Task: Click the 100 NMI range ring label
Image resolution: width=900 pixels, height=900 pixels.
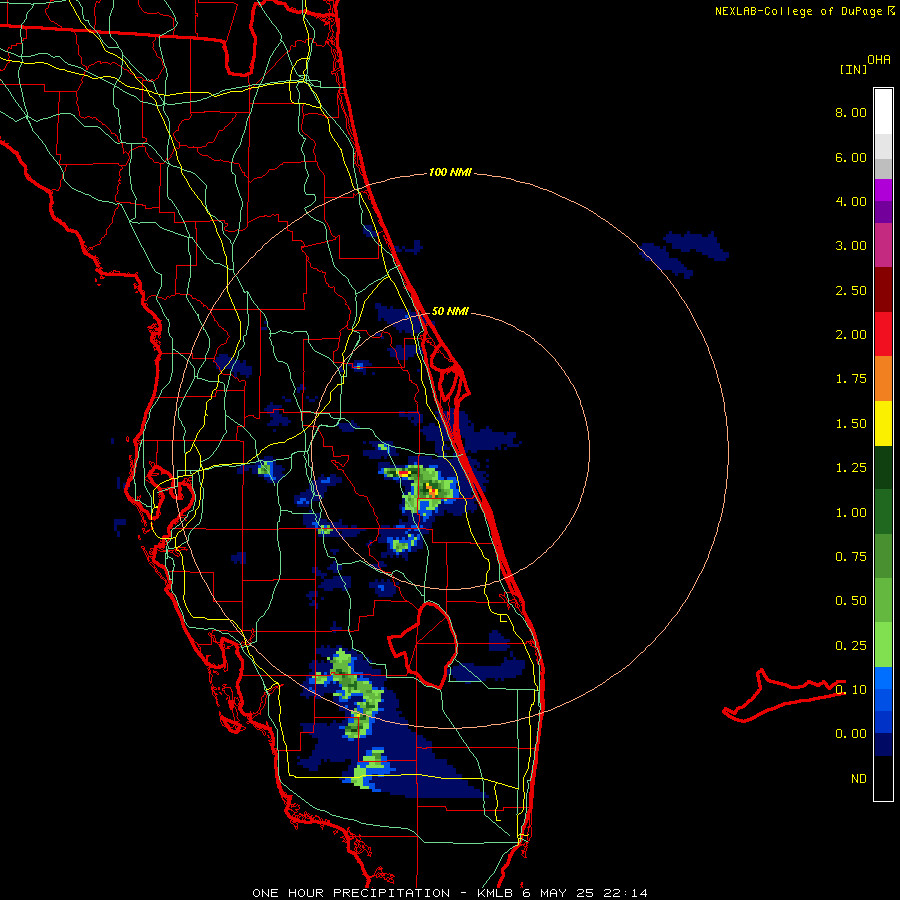Action: point(450,172)
